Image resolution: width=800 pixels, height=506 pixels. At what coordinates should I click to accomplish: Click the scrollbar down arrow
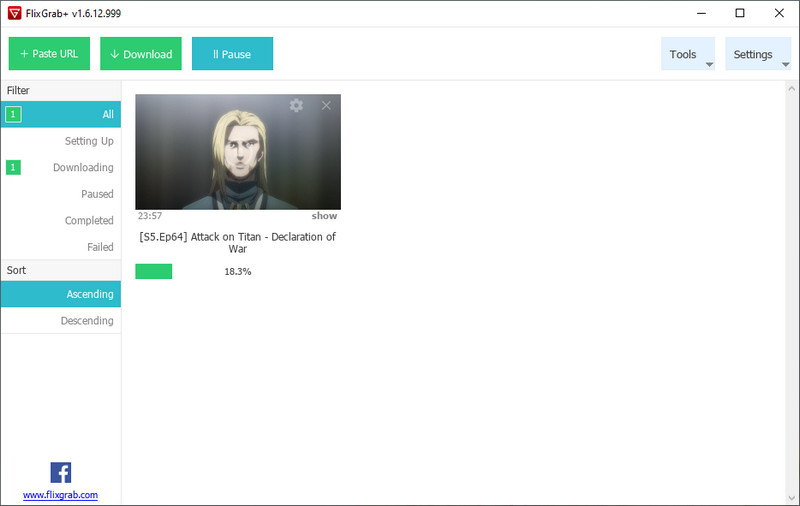(x=791, y=498)
